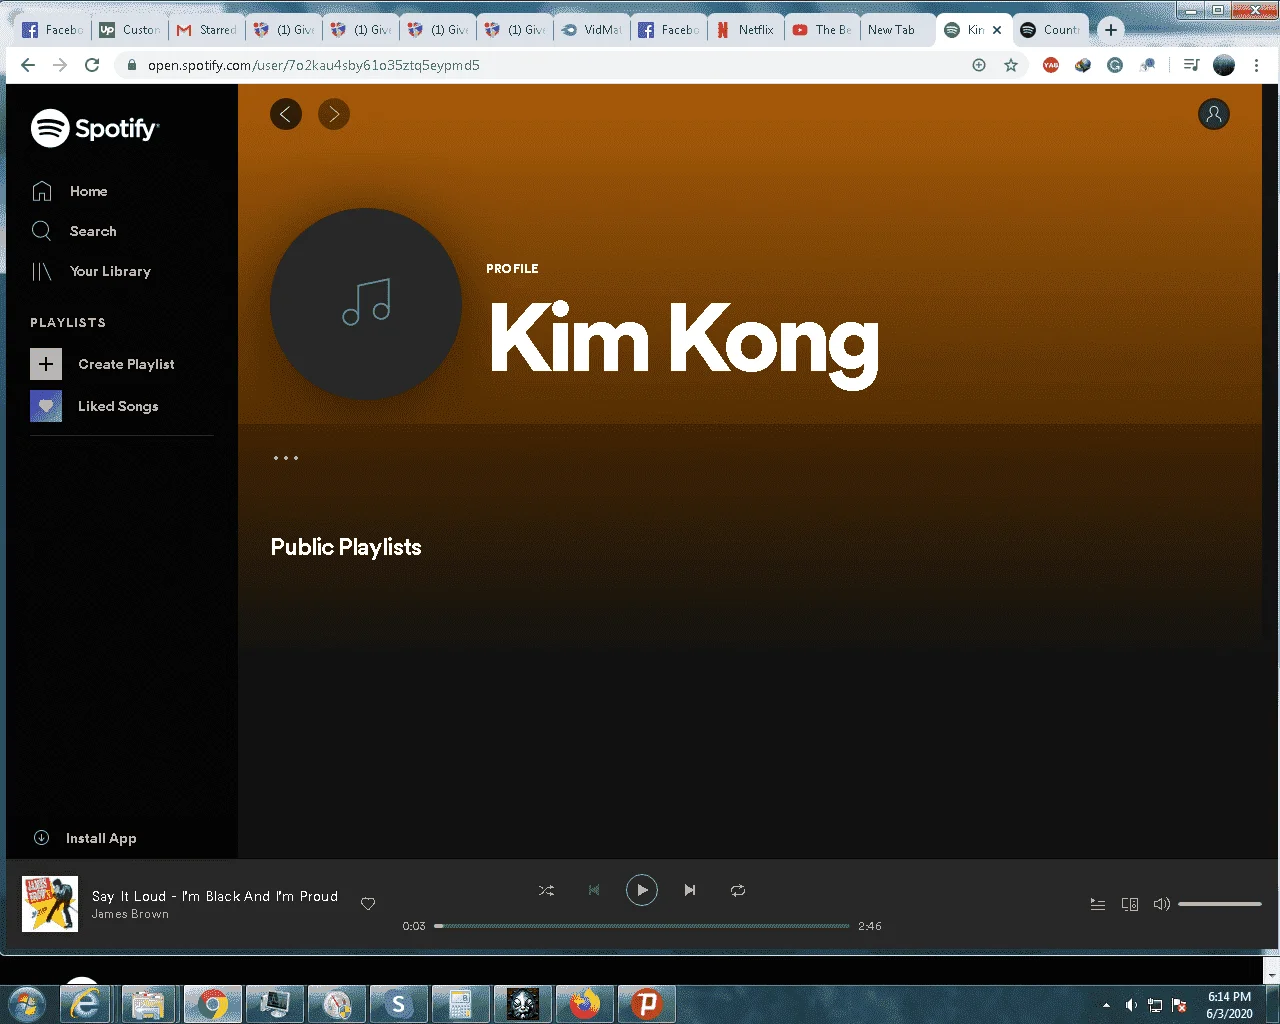Switch to the VidMate tab

click(592, 30)
